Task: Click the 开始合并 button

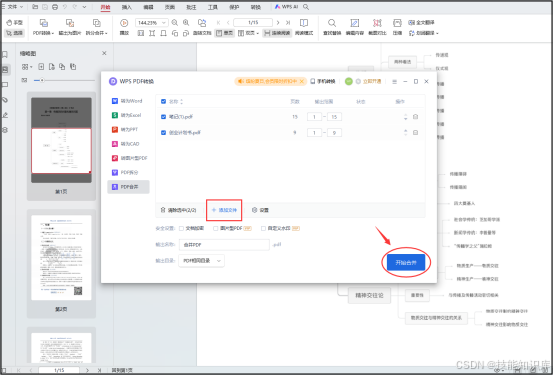Action: coord(406,263)
